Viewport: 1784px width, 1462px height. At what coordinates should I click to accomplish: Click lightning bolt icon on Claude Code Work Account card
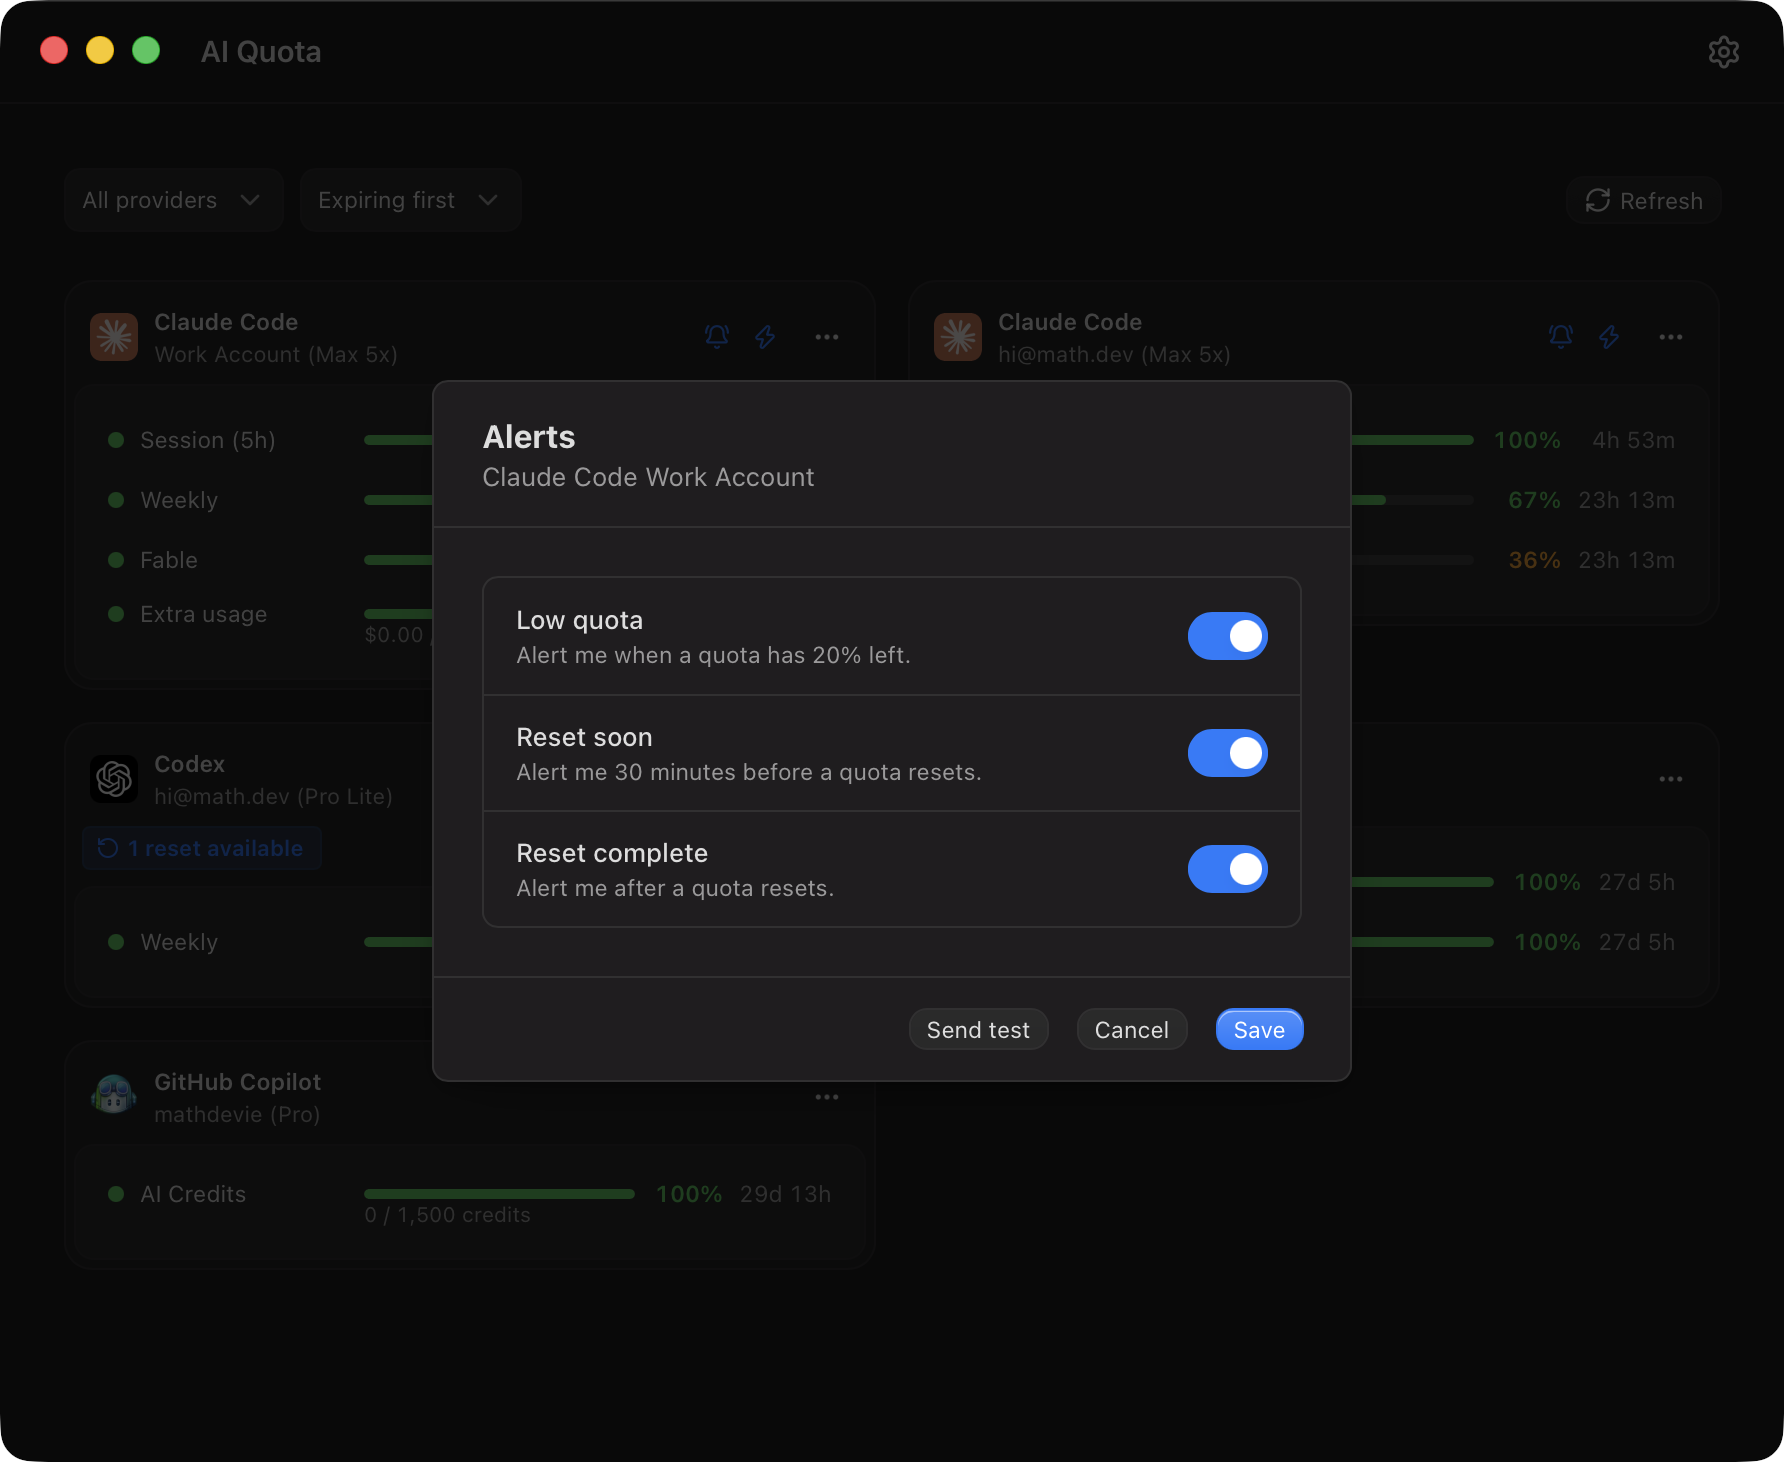[765, 337]
